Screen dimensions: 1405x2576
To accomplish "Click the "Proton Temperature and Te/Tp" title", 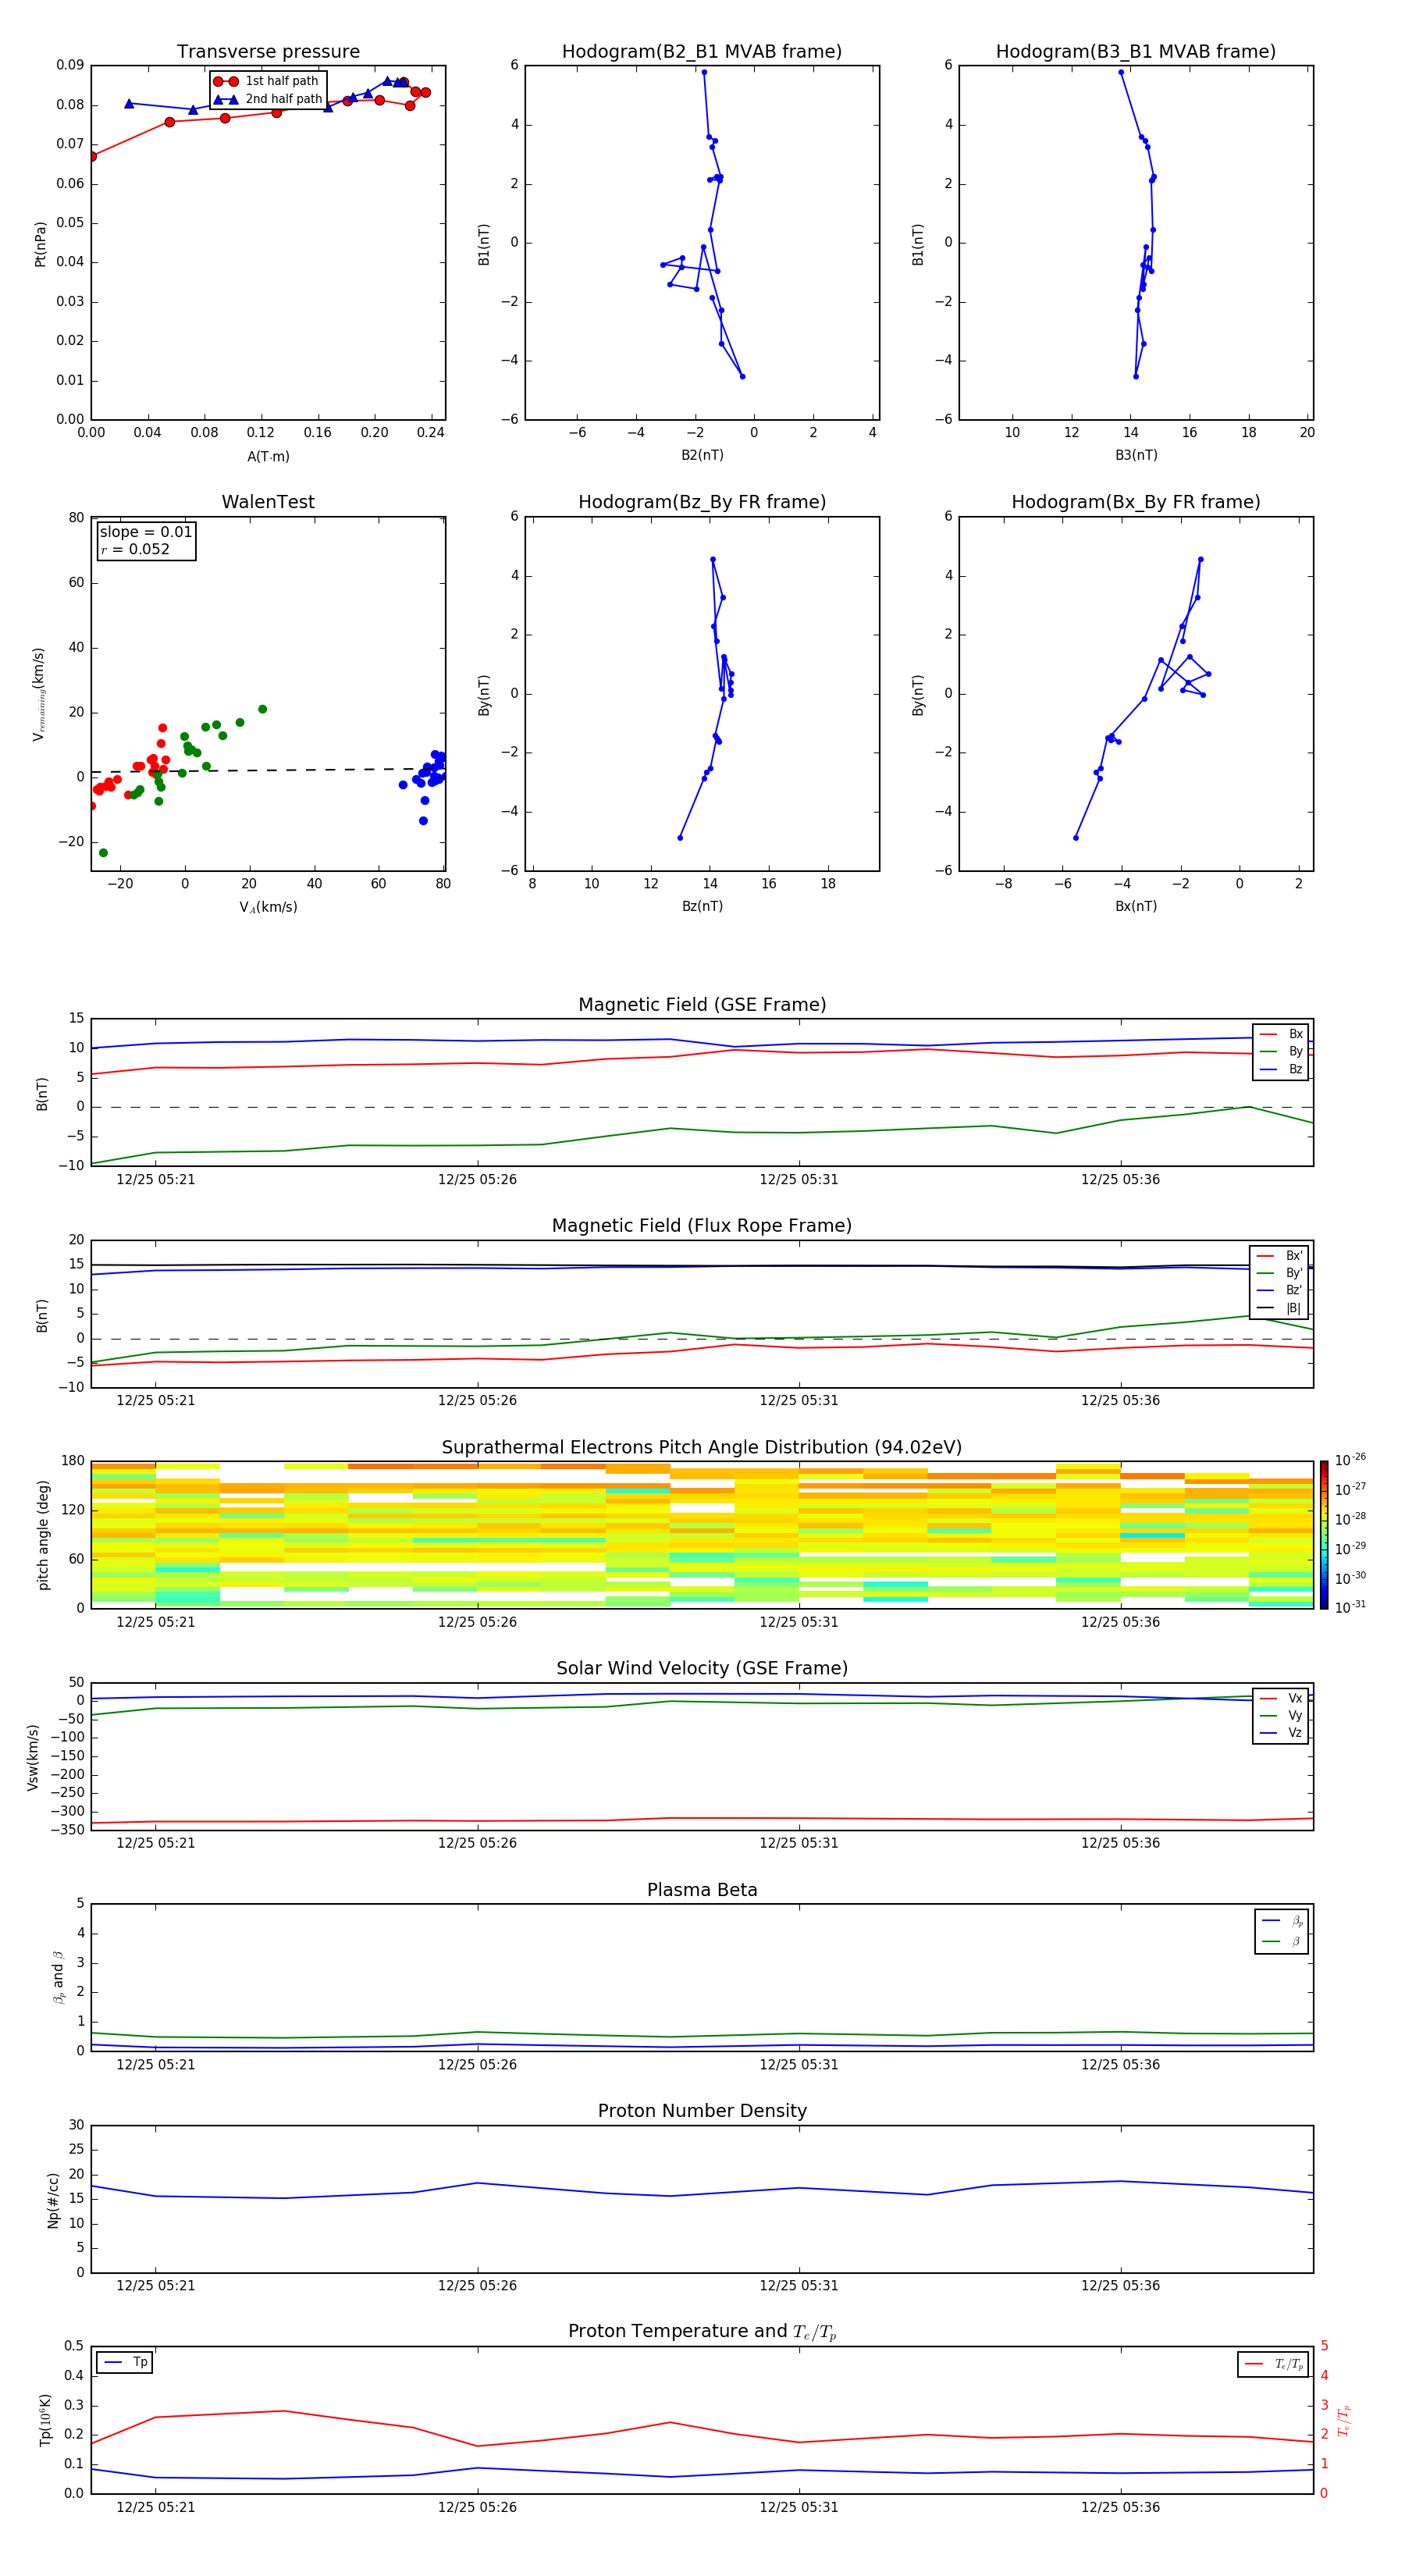I will [702, 2332].
